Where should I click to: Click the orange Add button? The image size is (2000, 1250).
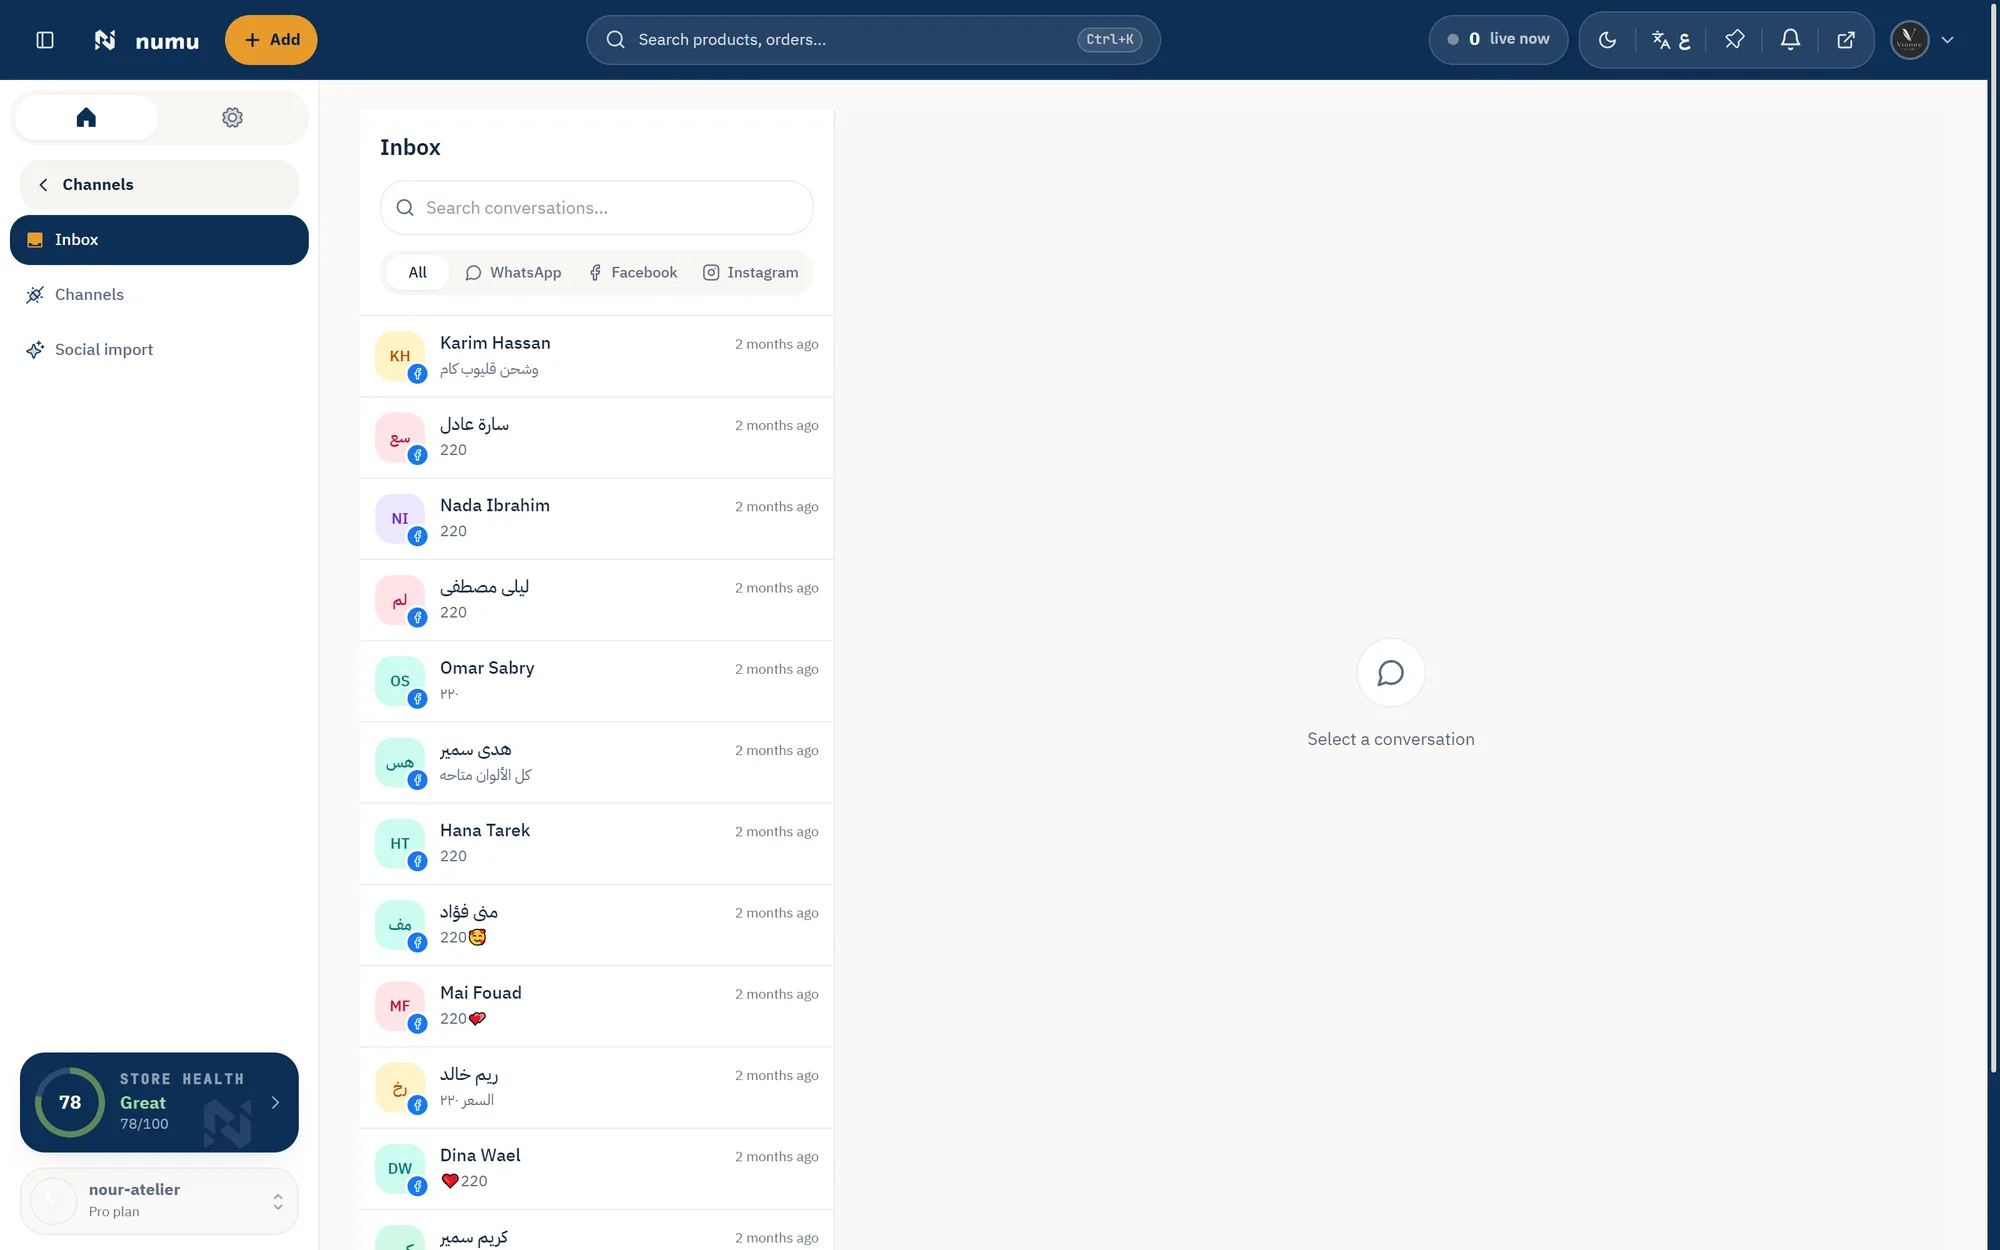point(271,40)
